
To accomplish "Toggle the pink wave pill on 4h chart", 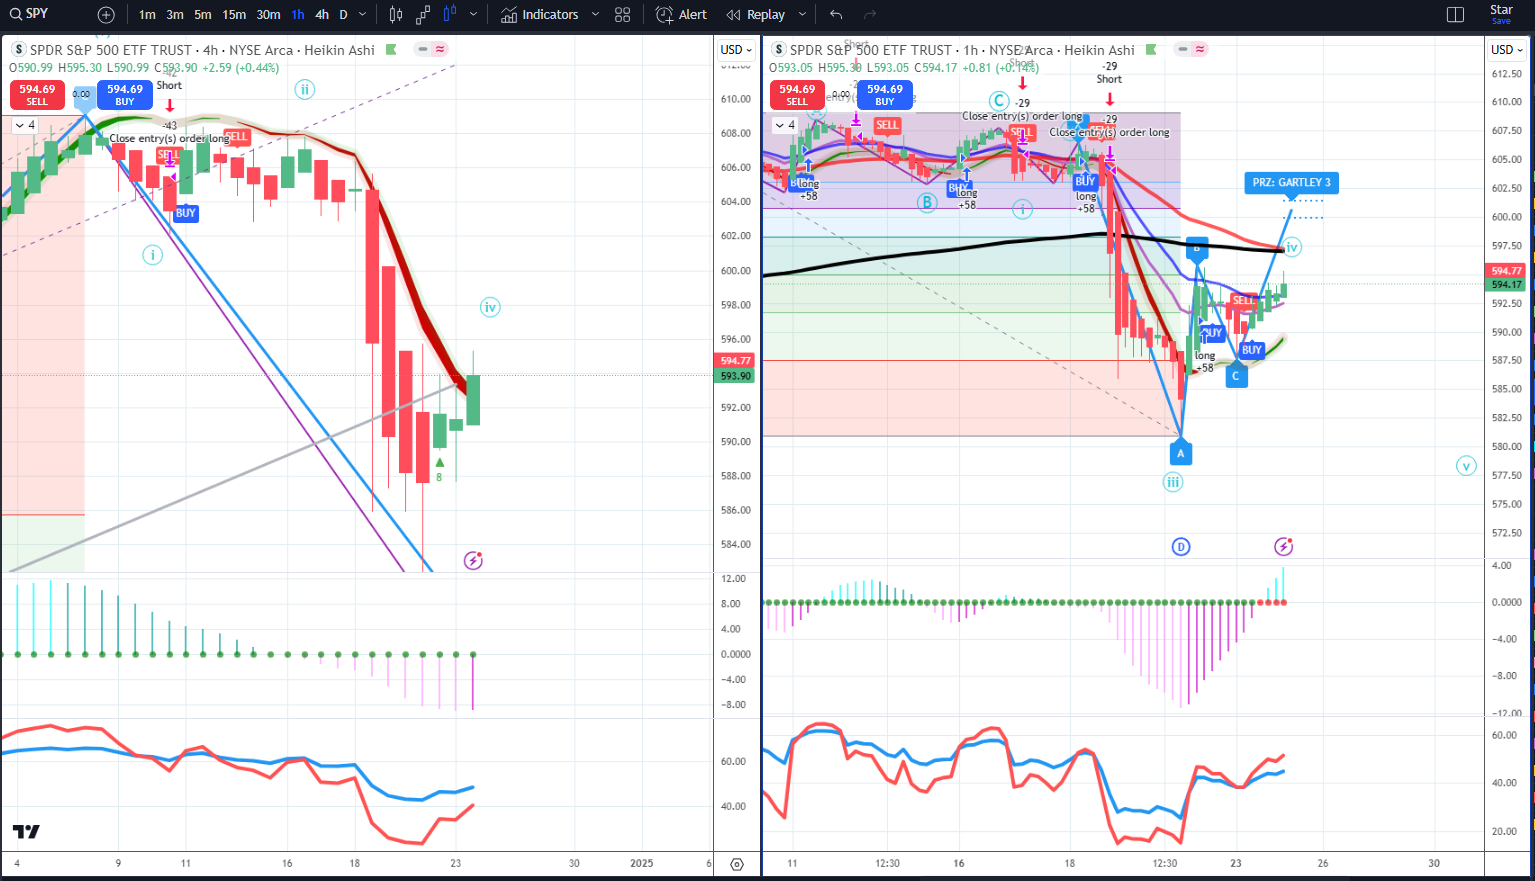I will (440, 49).
